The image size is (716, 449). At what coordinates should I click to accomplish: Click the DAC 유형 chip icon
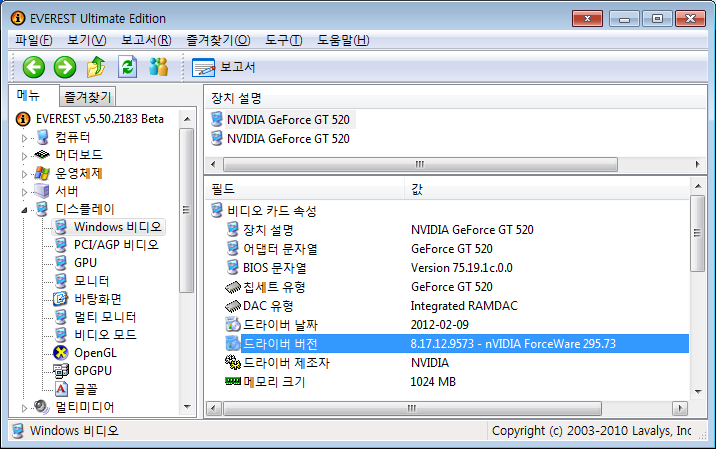click(233, 306)
